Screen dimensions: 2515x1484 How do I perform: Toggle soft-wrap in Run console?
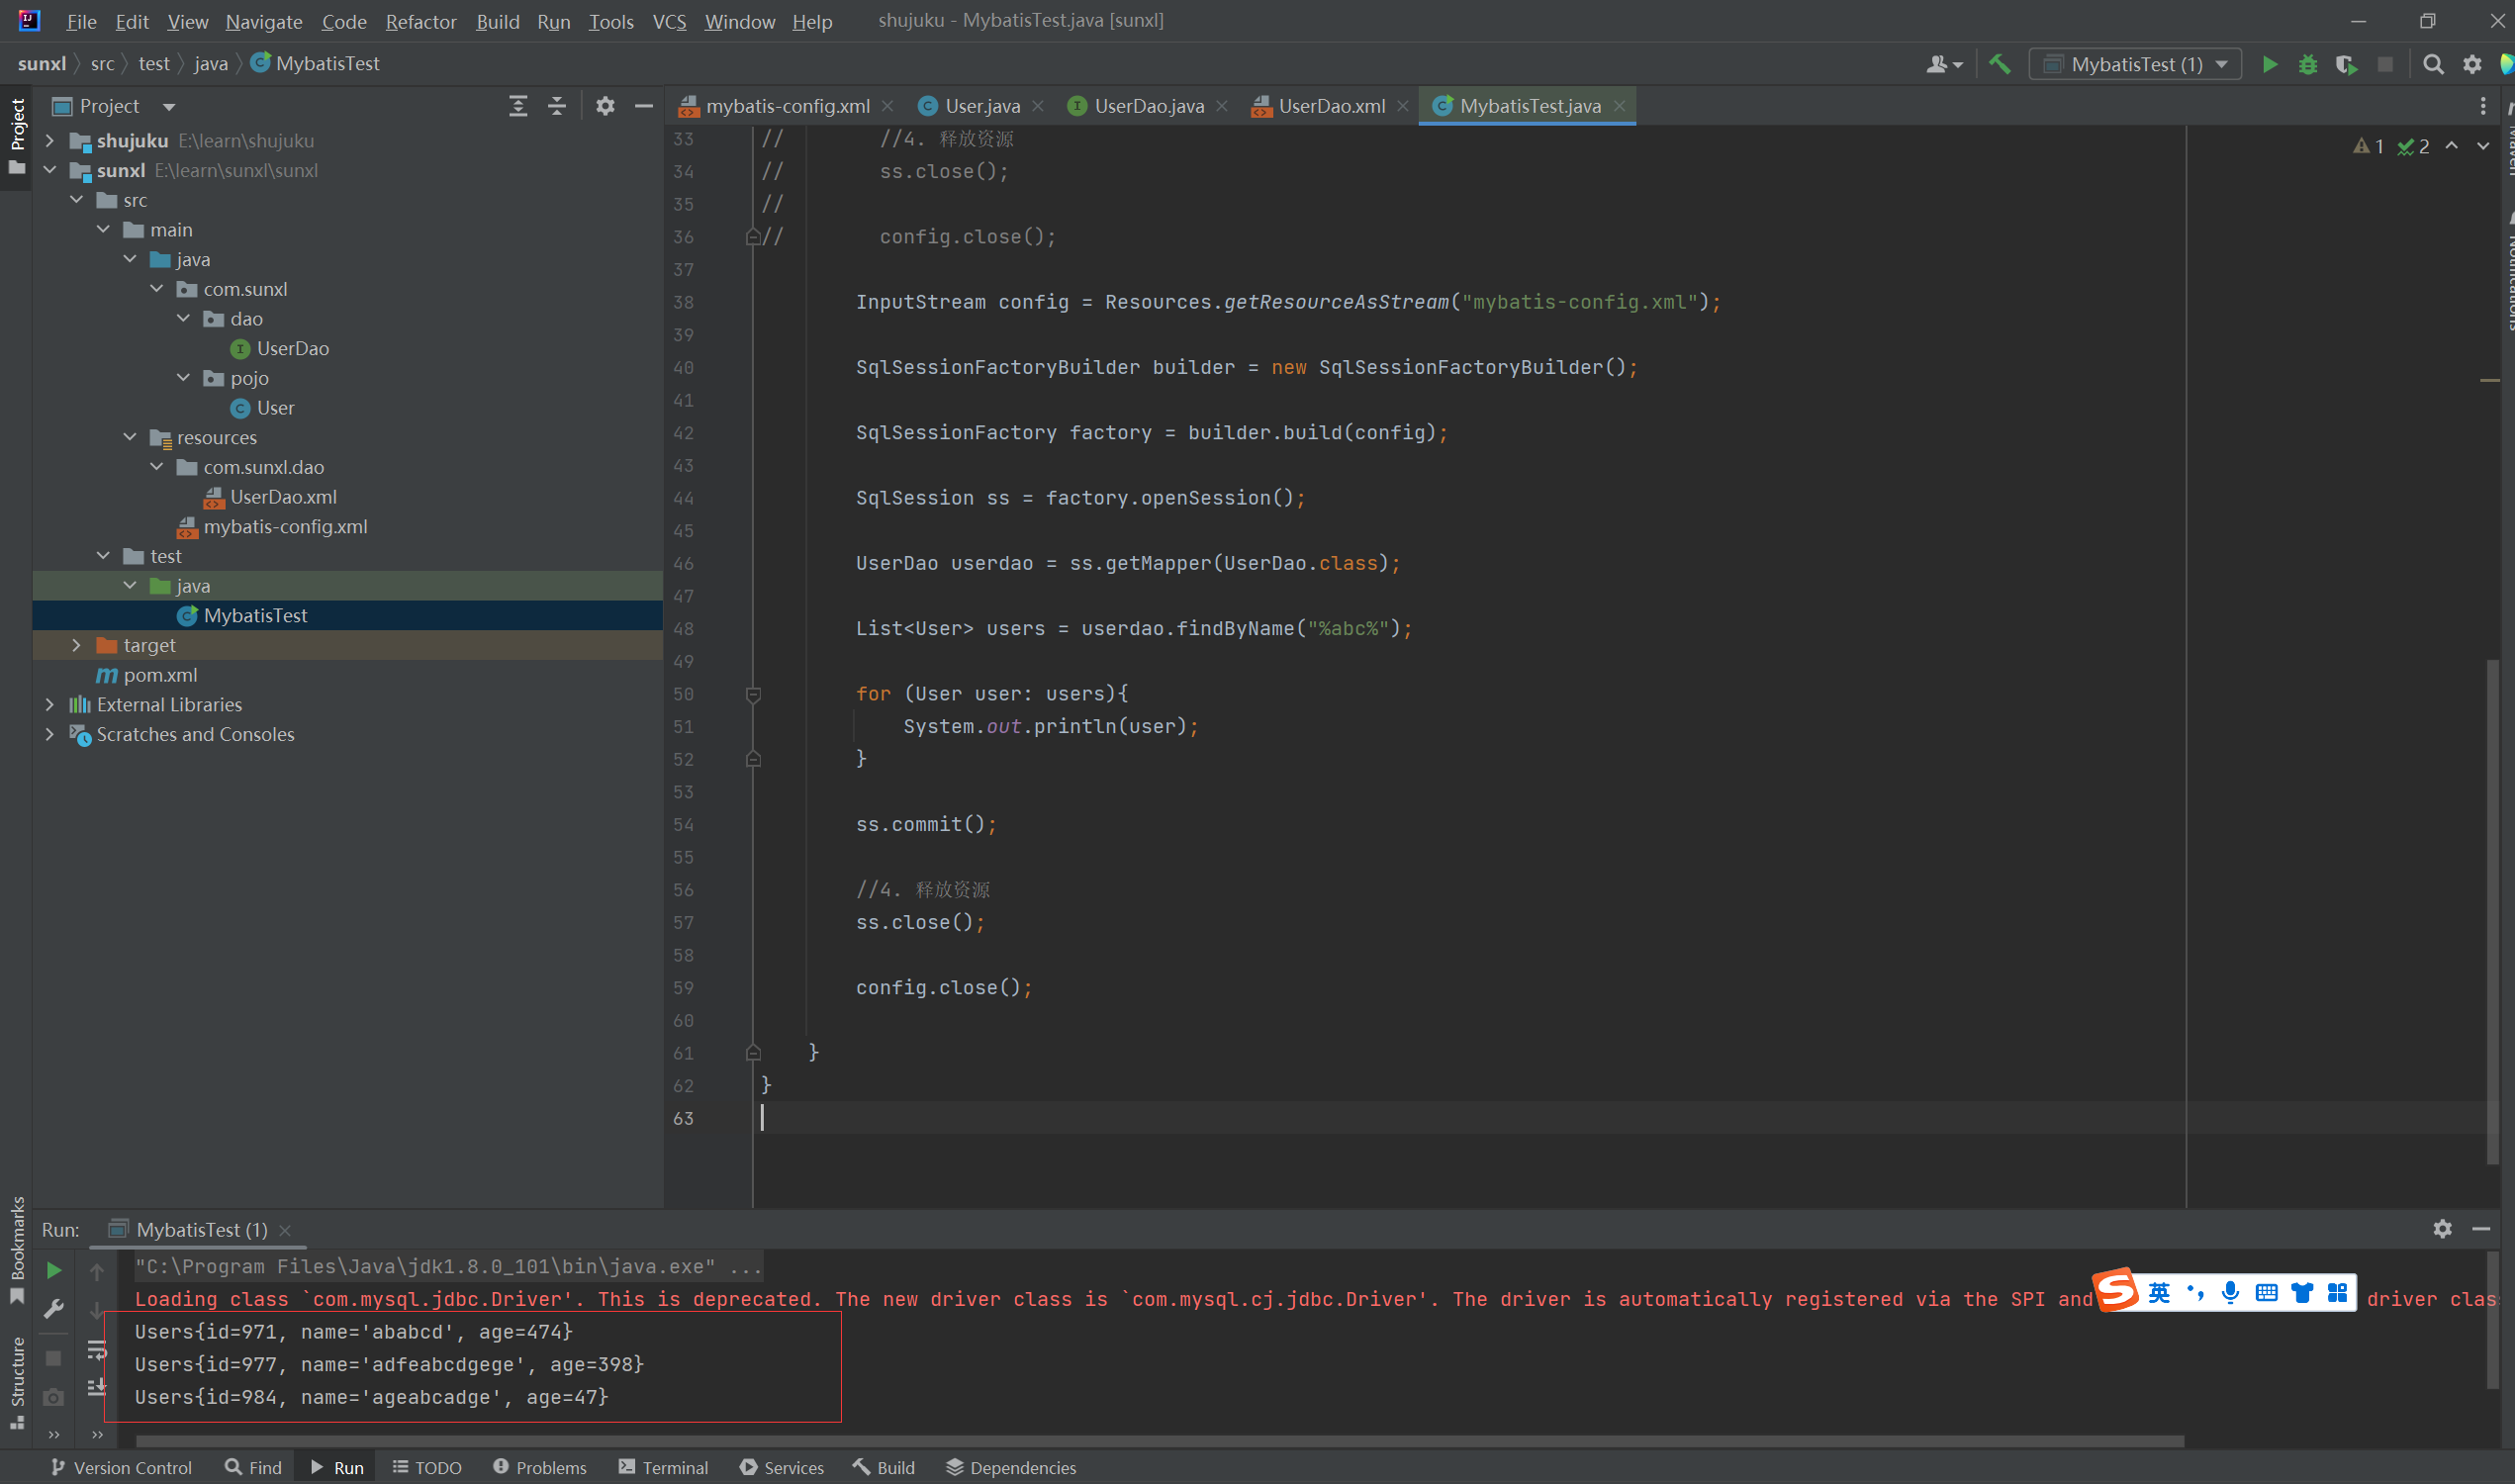pos(97,1351)
